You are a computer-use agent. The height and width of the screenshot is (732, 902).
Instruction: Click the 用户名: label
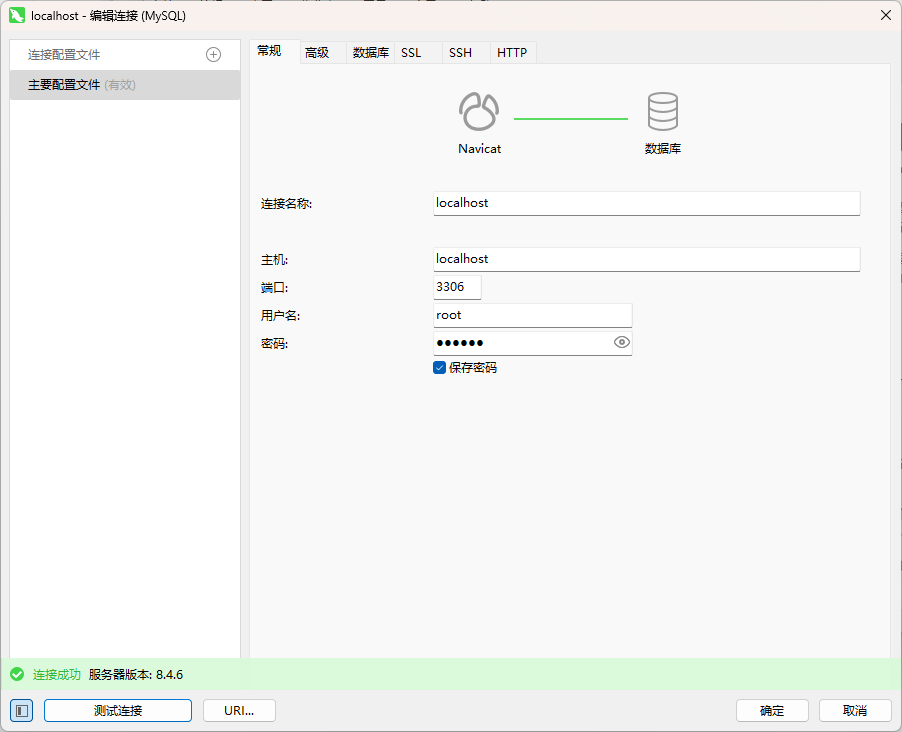[x=280, y=315]
